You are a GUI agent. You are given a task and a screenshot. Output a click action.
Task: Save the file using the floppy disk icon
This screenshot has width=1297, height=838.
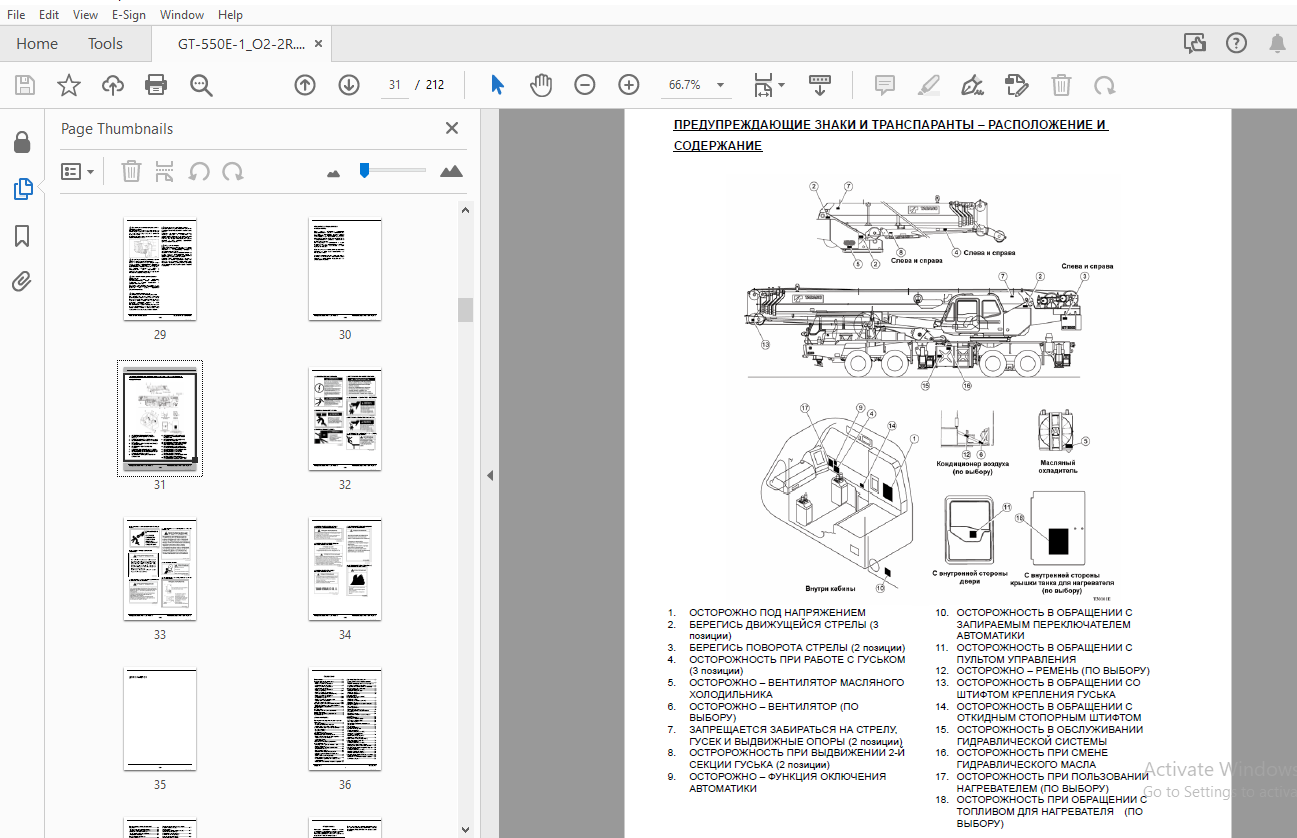[24, 85]
